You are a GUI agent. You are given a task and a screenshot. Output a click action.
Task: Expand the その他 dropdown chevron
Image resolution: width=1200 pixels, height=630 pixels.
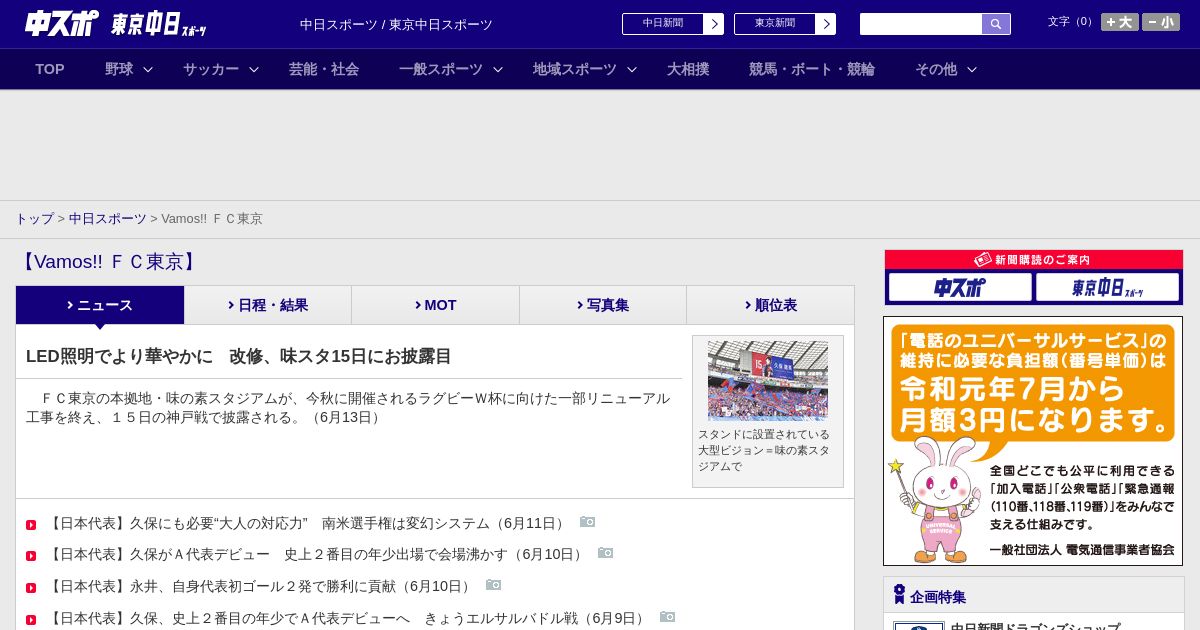pos(972,69)
